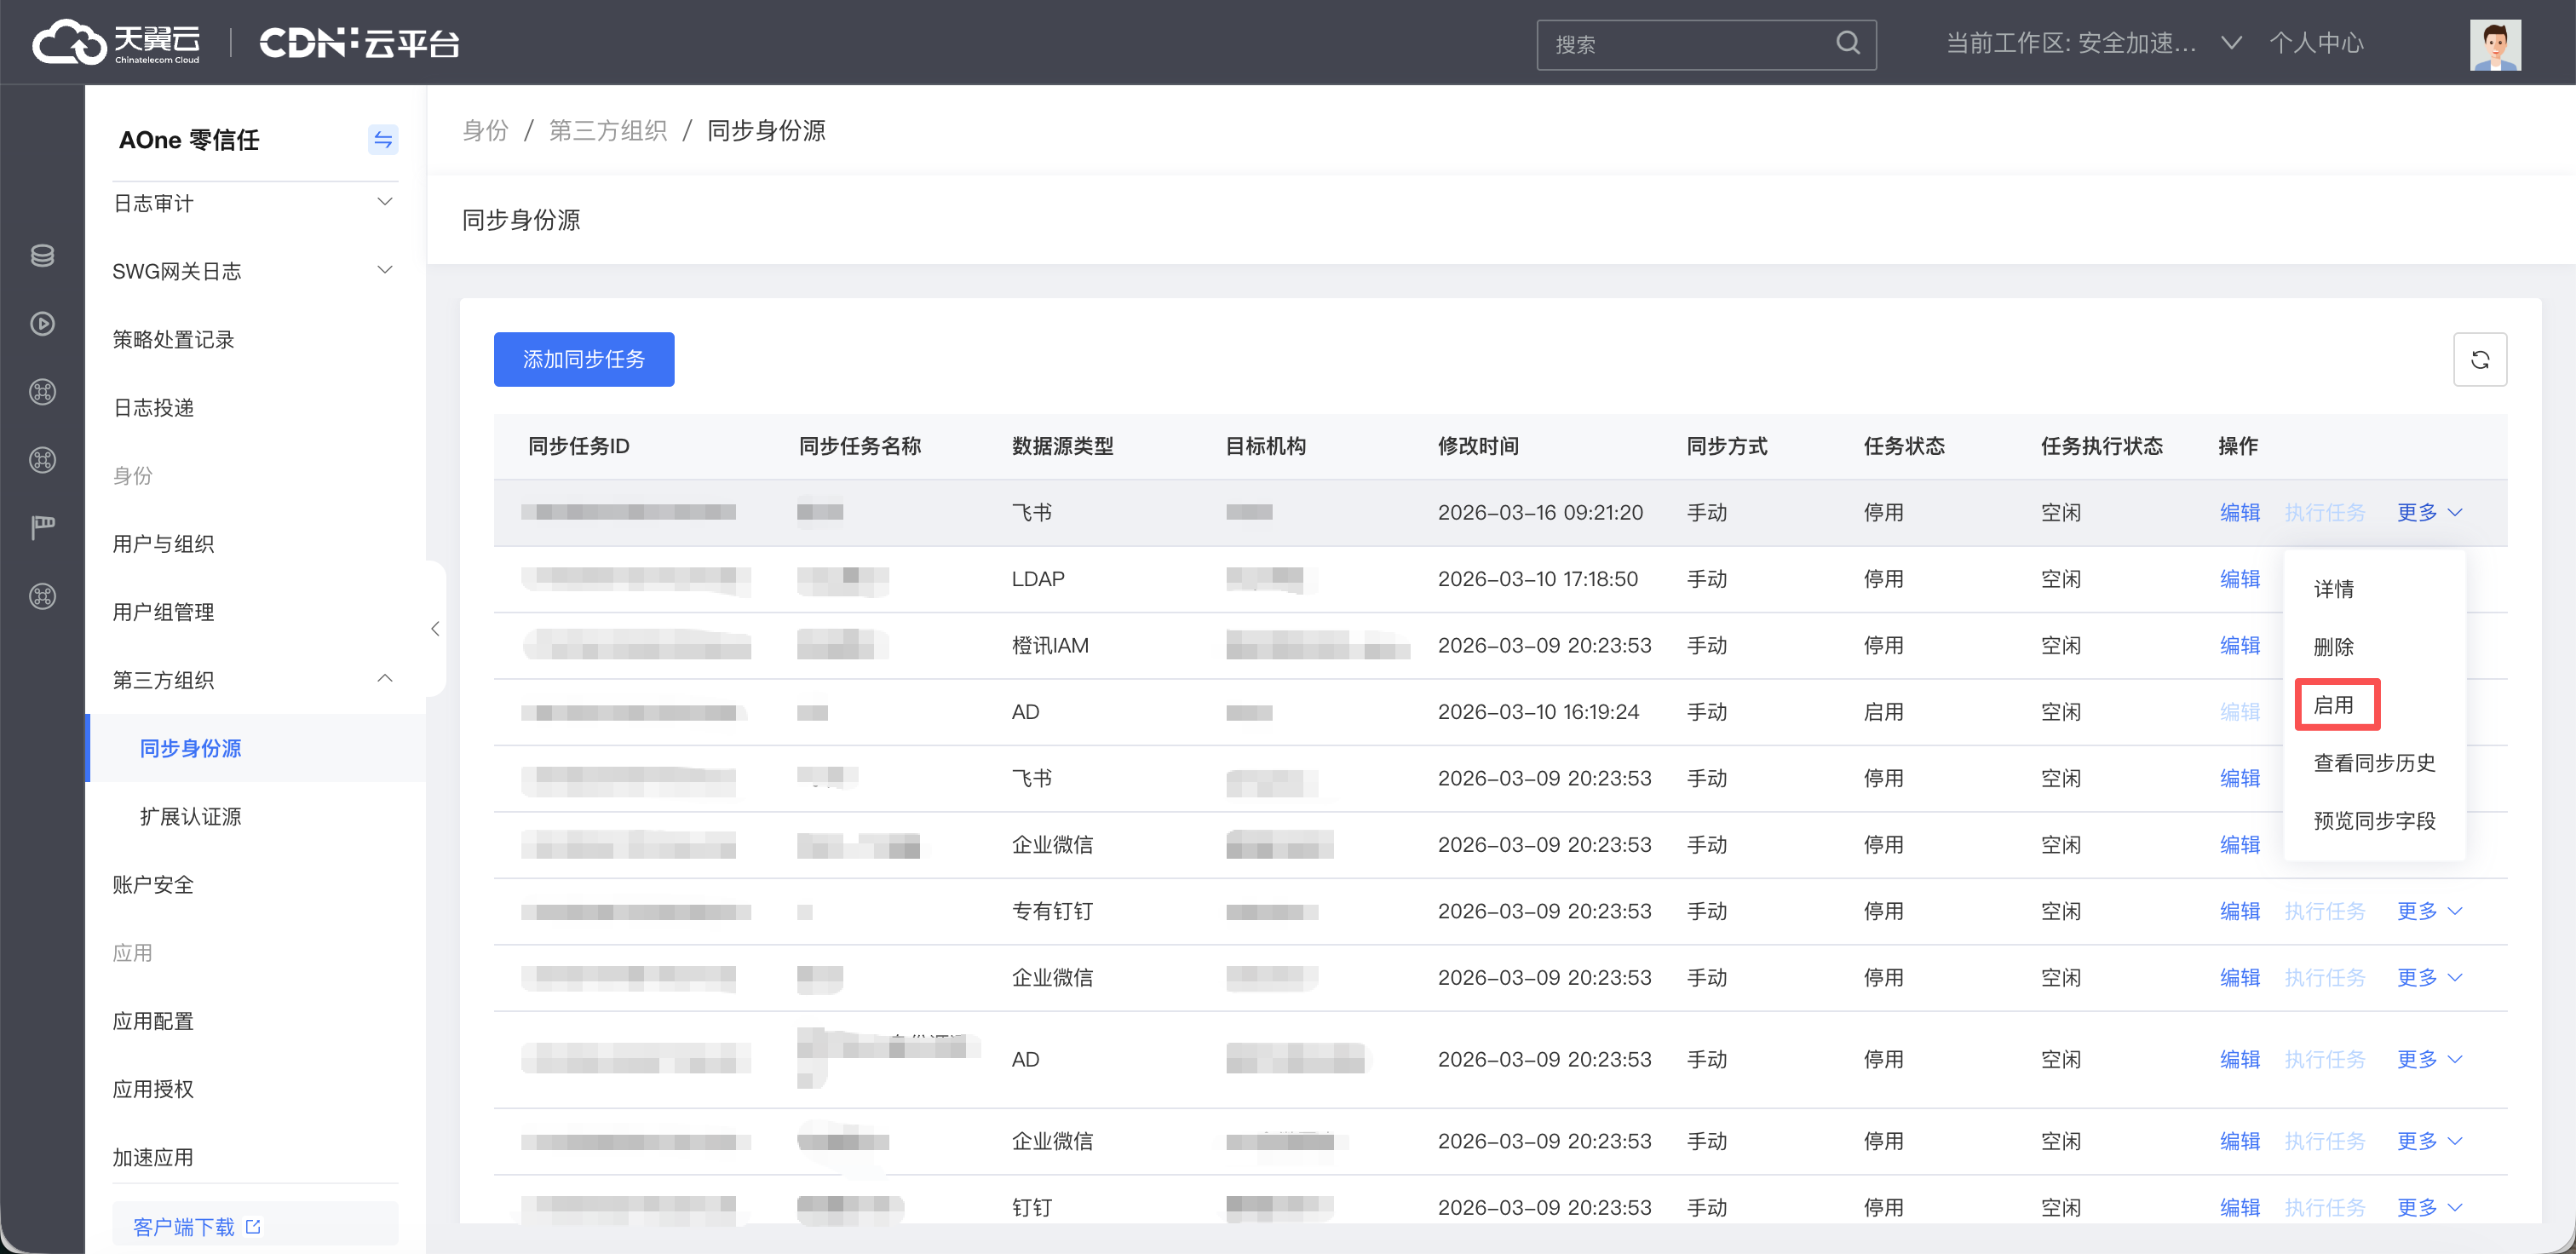Click the 添加同步任务 button
Viewport: 2576px width, 1254px height.
pos(583,360)
